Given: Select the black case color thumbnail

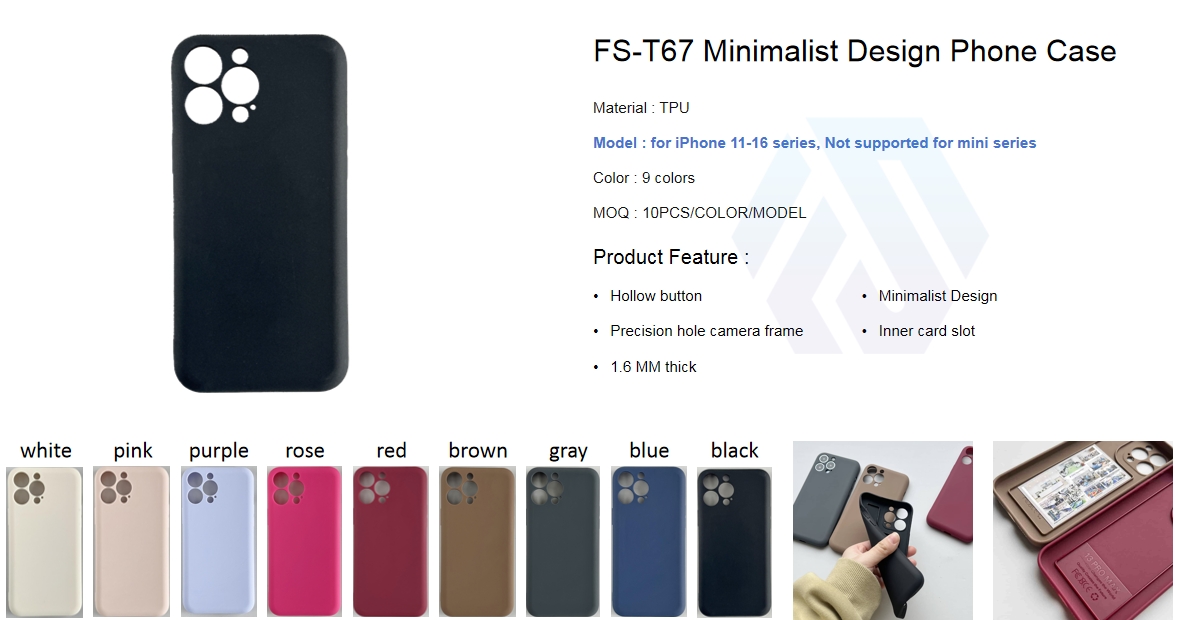Looking at the screenshot, I should pos(734,542).
